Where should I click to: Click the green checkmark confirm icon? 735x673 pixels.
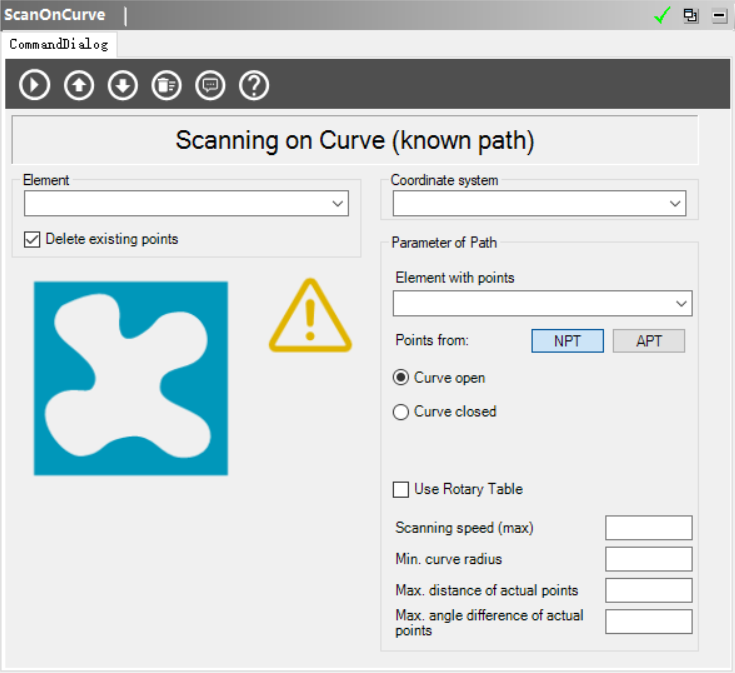click(x=661, y=16)
